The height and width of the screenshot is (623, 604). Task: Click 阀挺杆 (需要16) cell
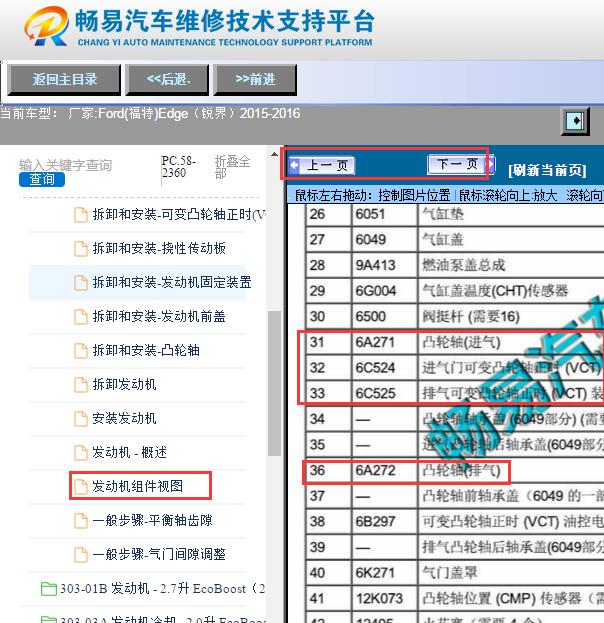pyautogui.click(x=511, y=317)
